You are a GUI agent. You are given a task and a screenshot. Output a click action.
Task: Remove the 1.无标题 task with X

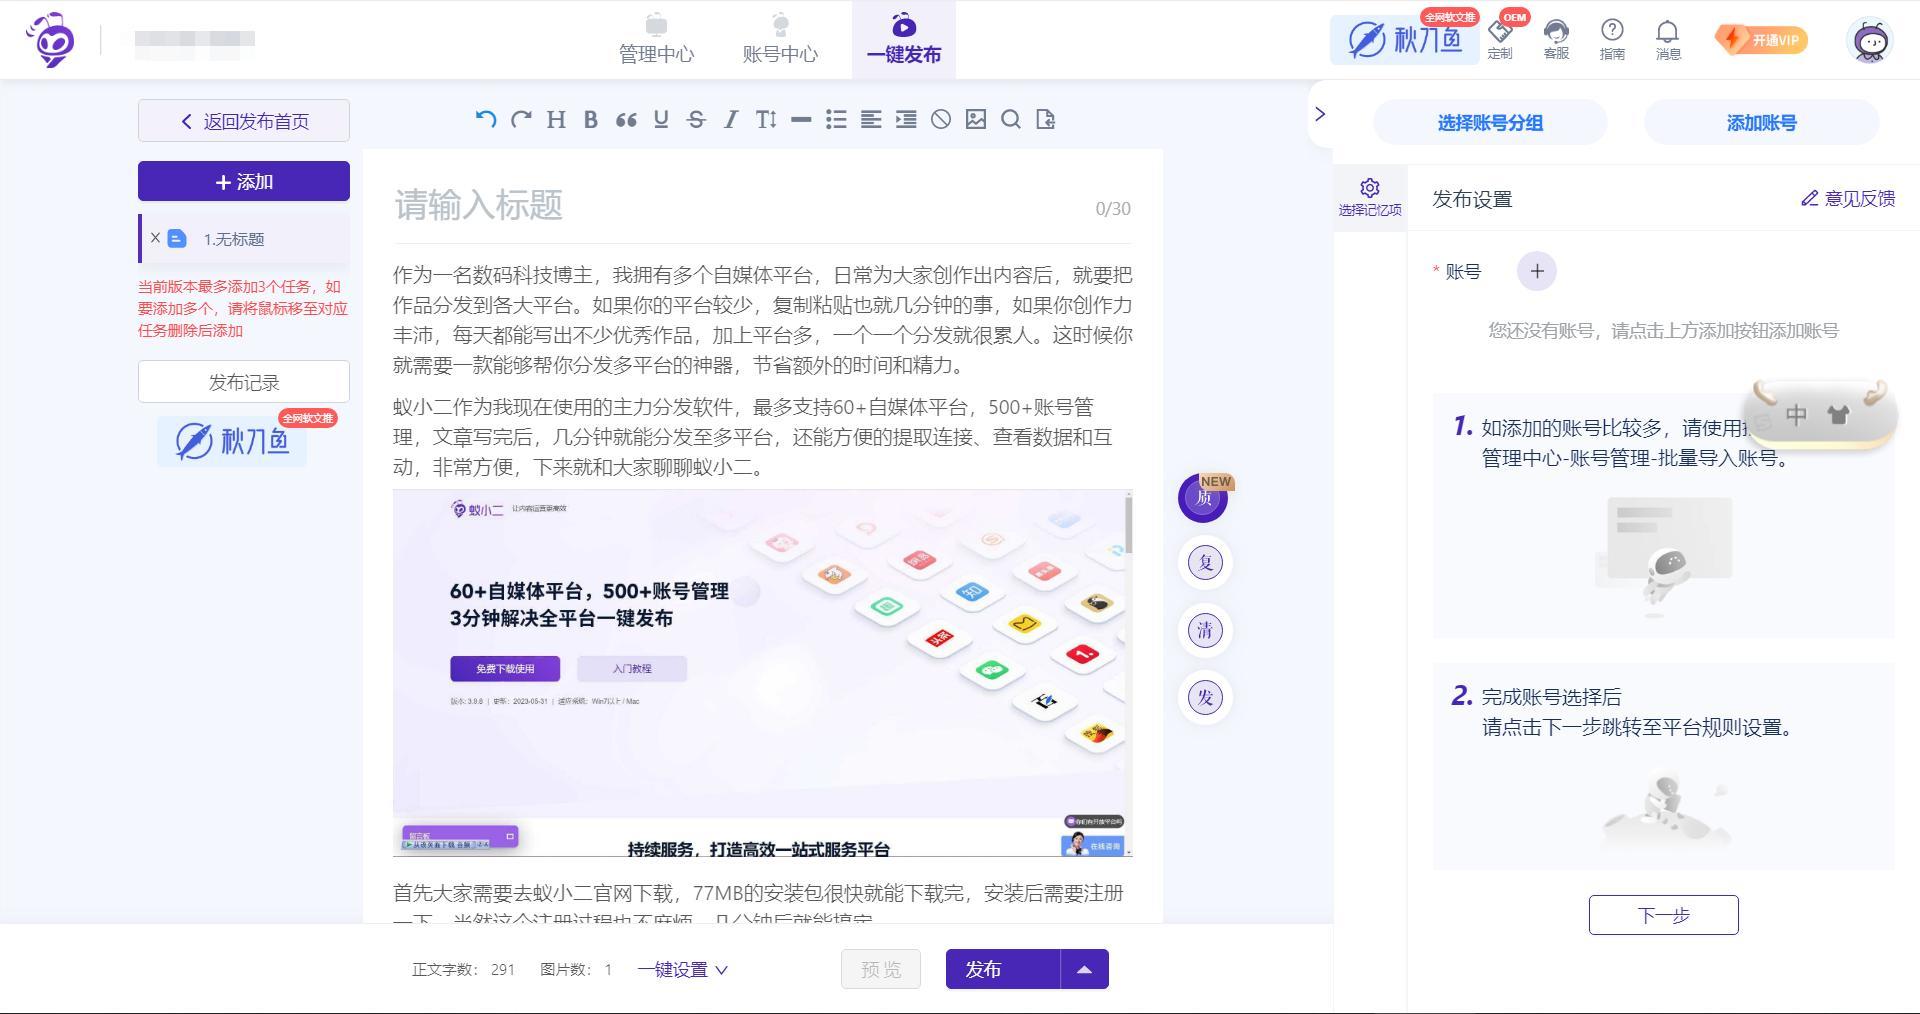155,238
